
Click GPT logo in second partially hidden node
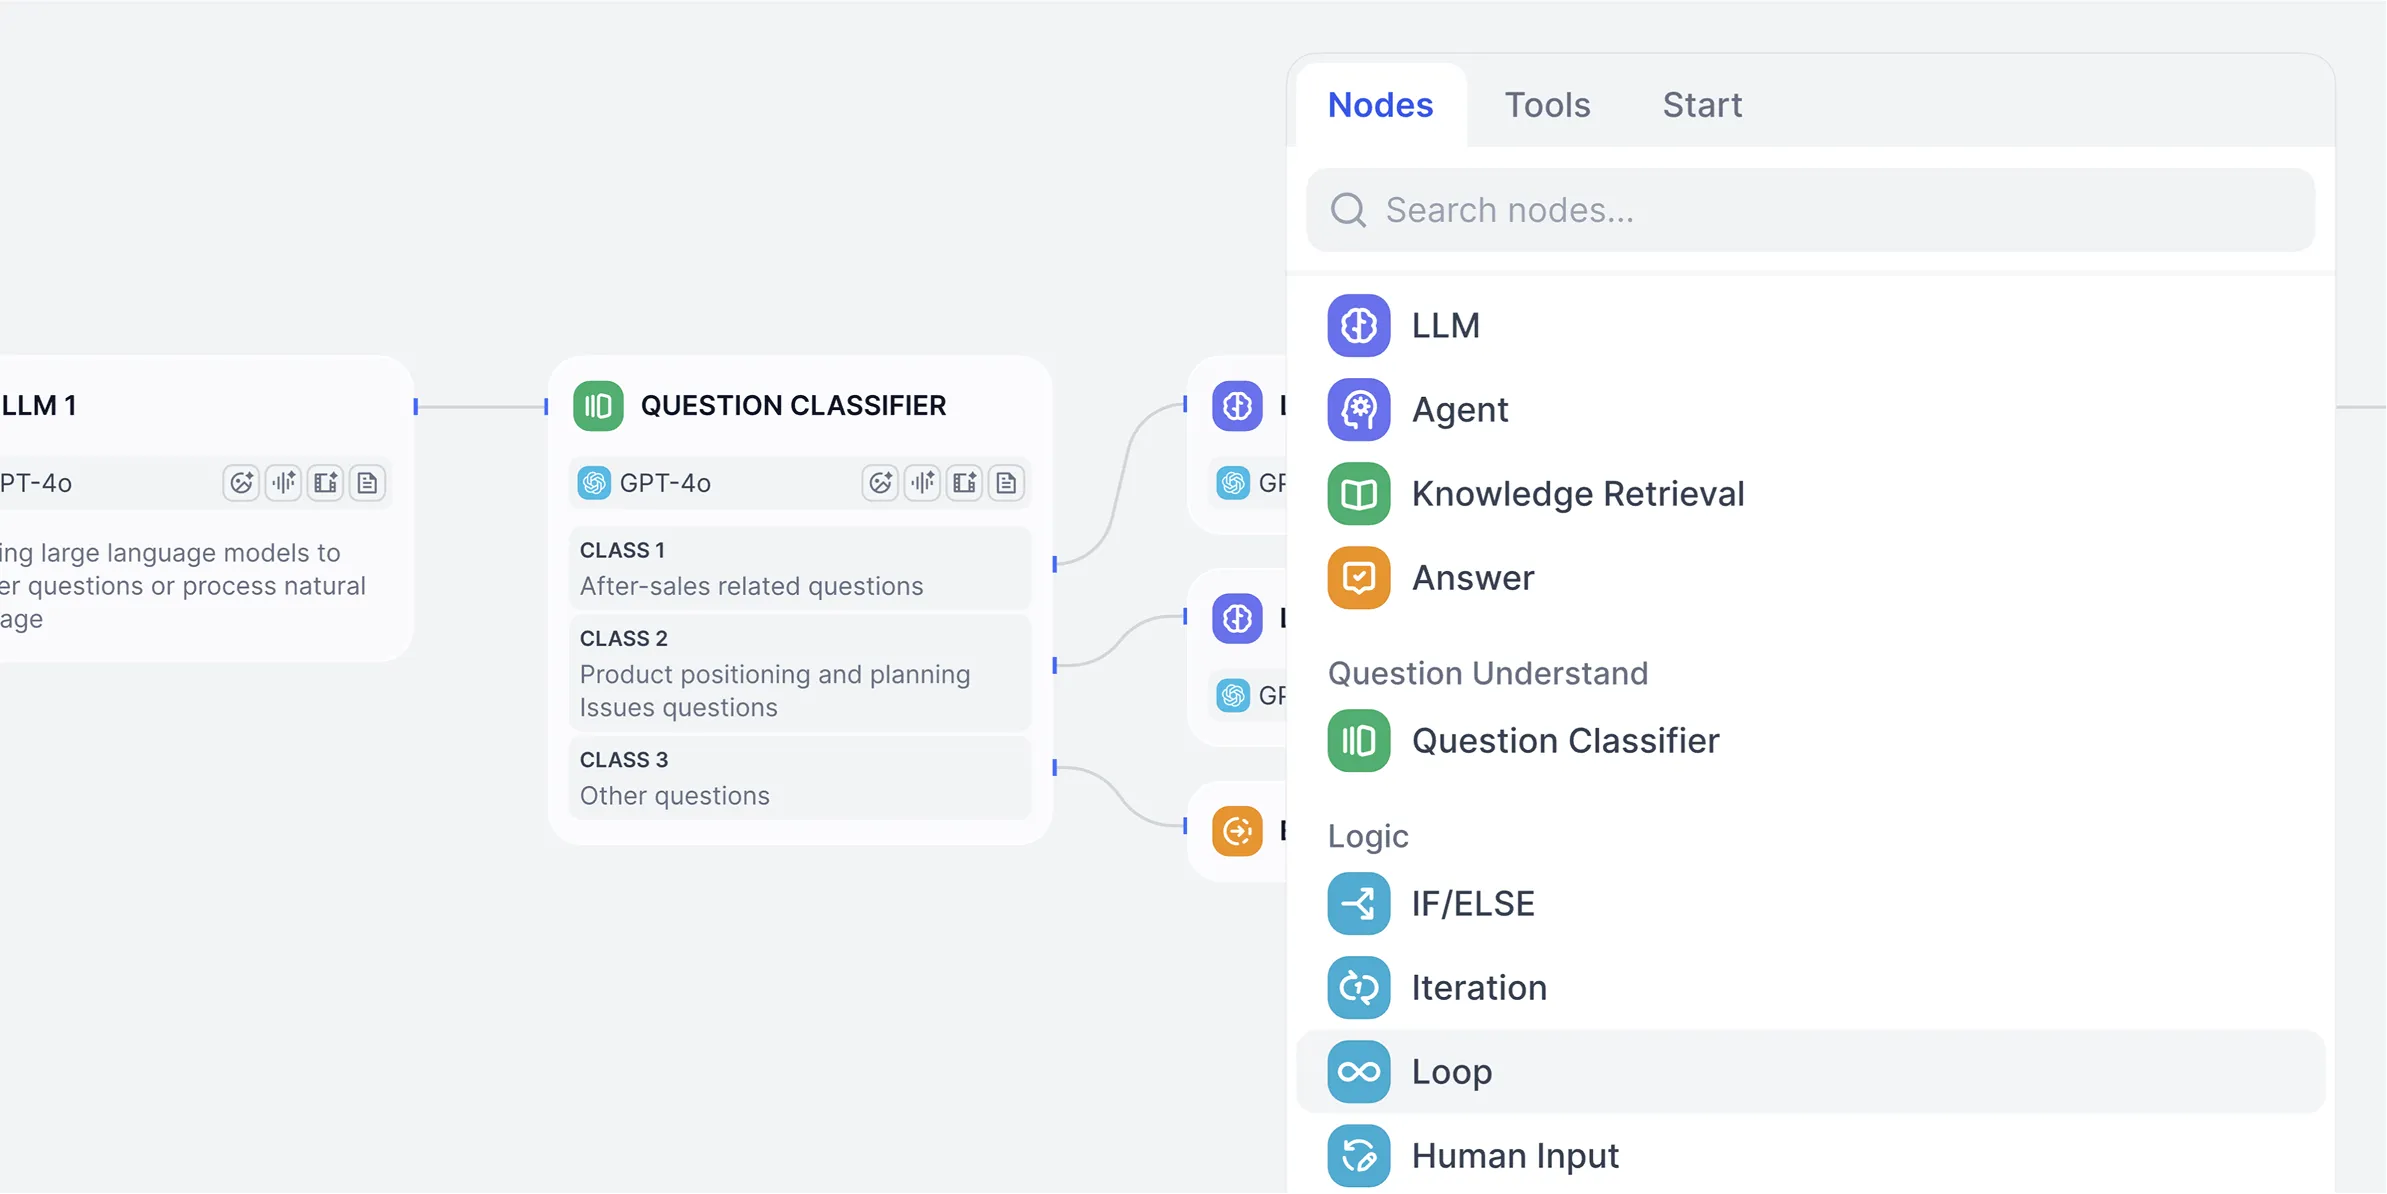[x=1233, y=695]
